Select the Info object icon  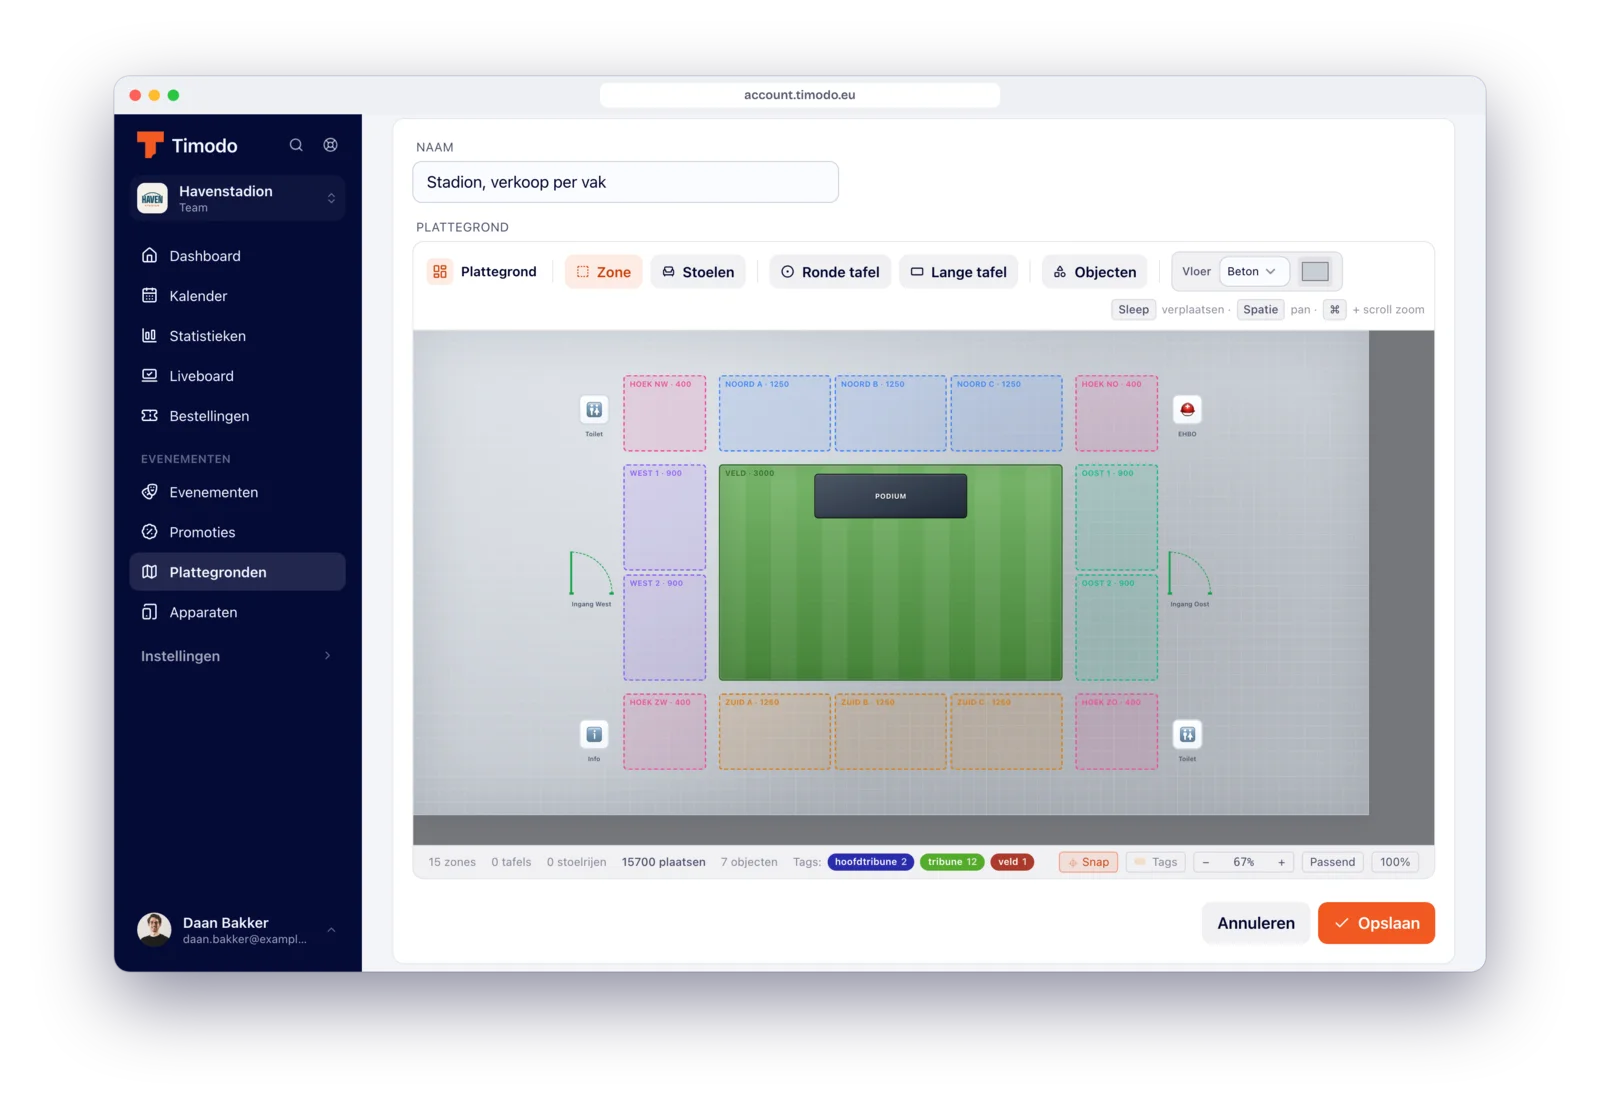pyautogui.click(x=594, y=735)
